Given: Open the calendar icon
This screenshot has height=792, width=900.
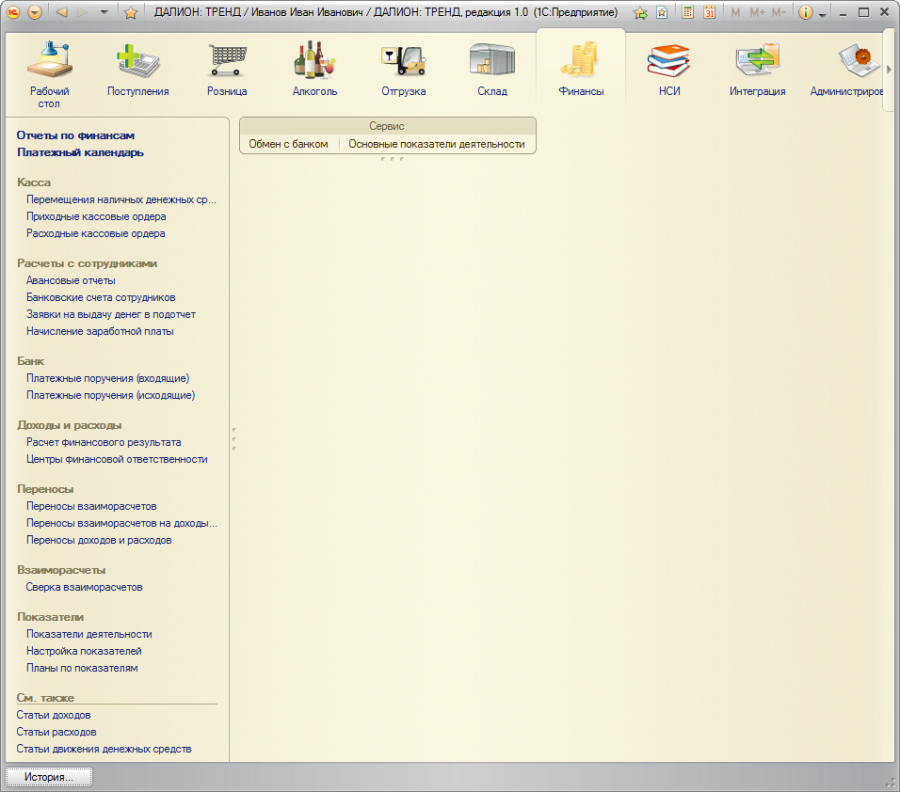Looking at the screenshot, I should tap(709, 12).
